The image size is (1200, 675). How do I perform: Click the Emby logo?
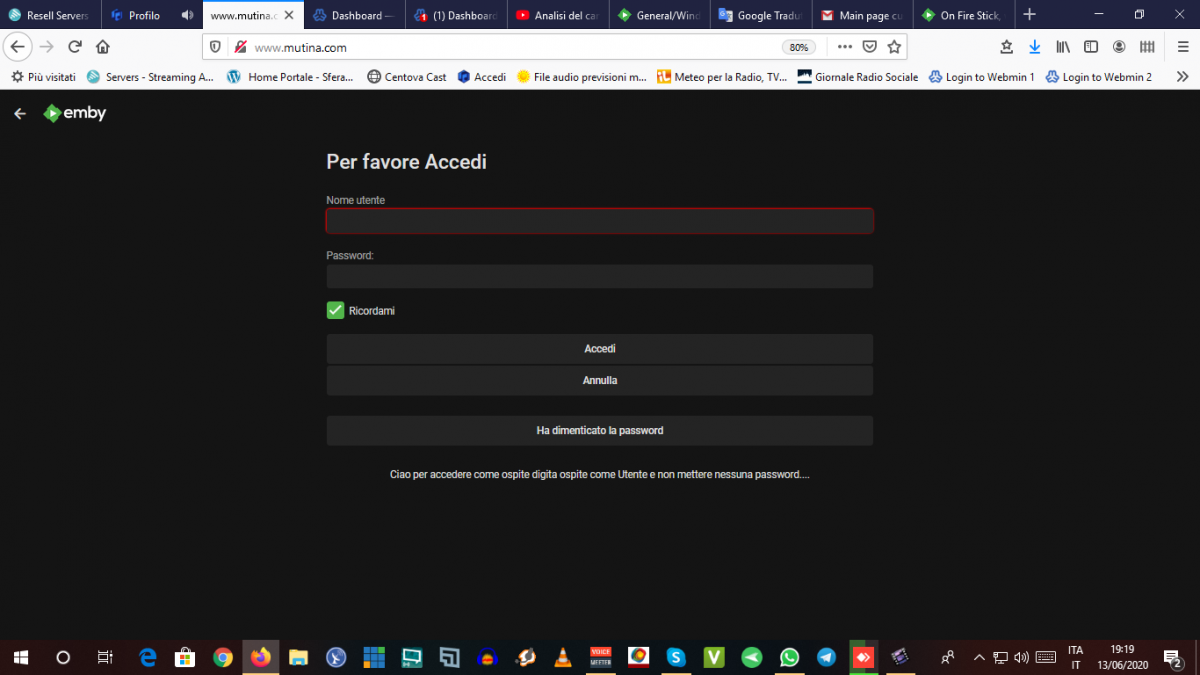point(75,114)
